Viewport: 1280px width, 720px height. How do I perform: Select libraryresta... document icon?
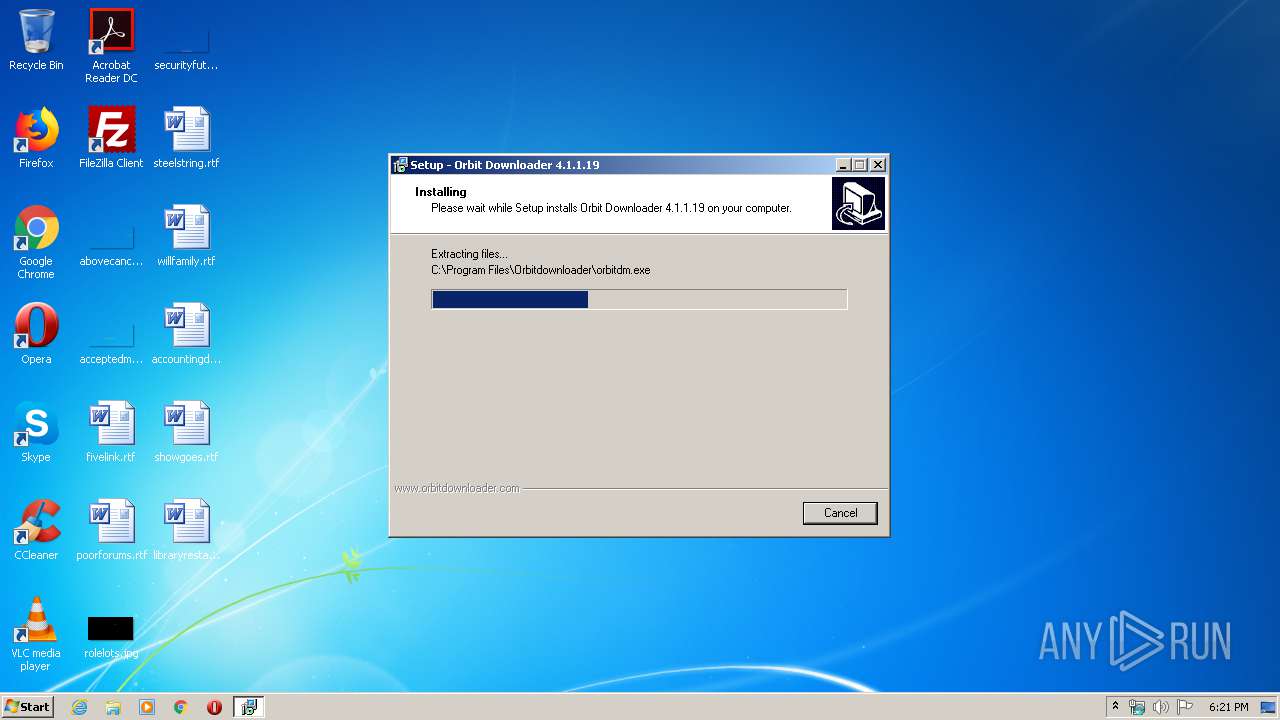coord(186,531)
